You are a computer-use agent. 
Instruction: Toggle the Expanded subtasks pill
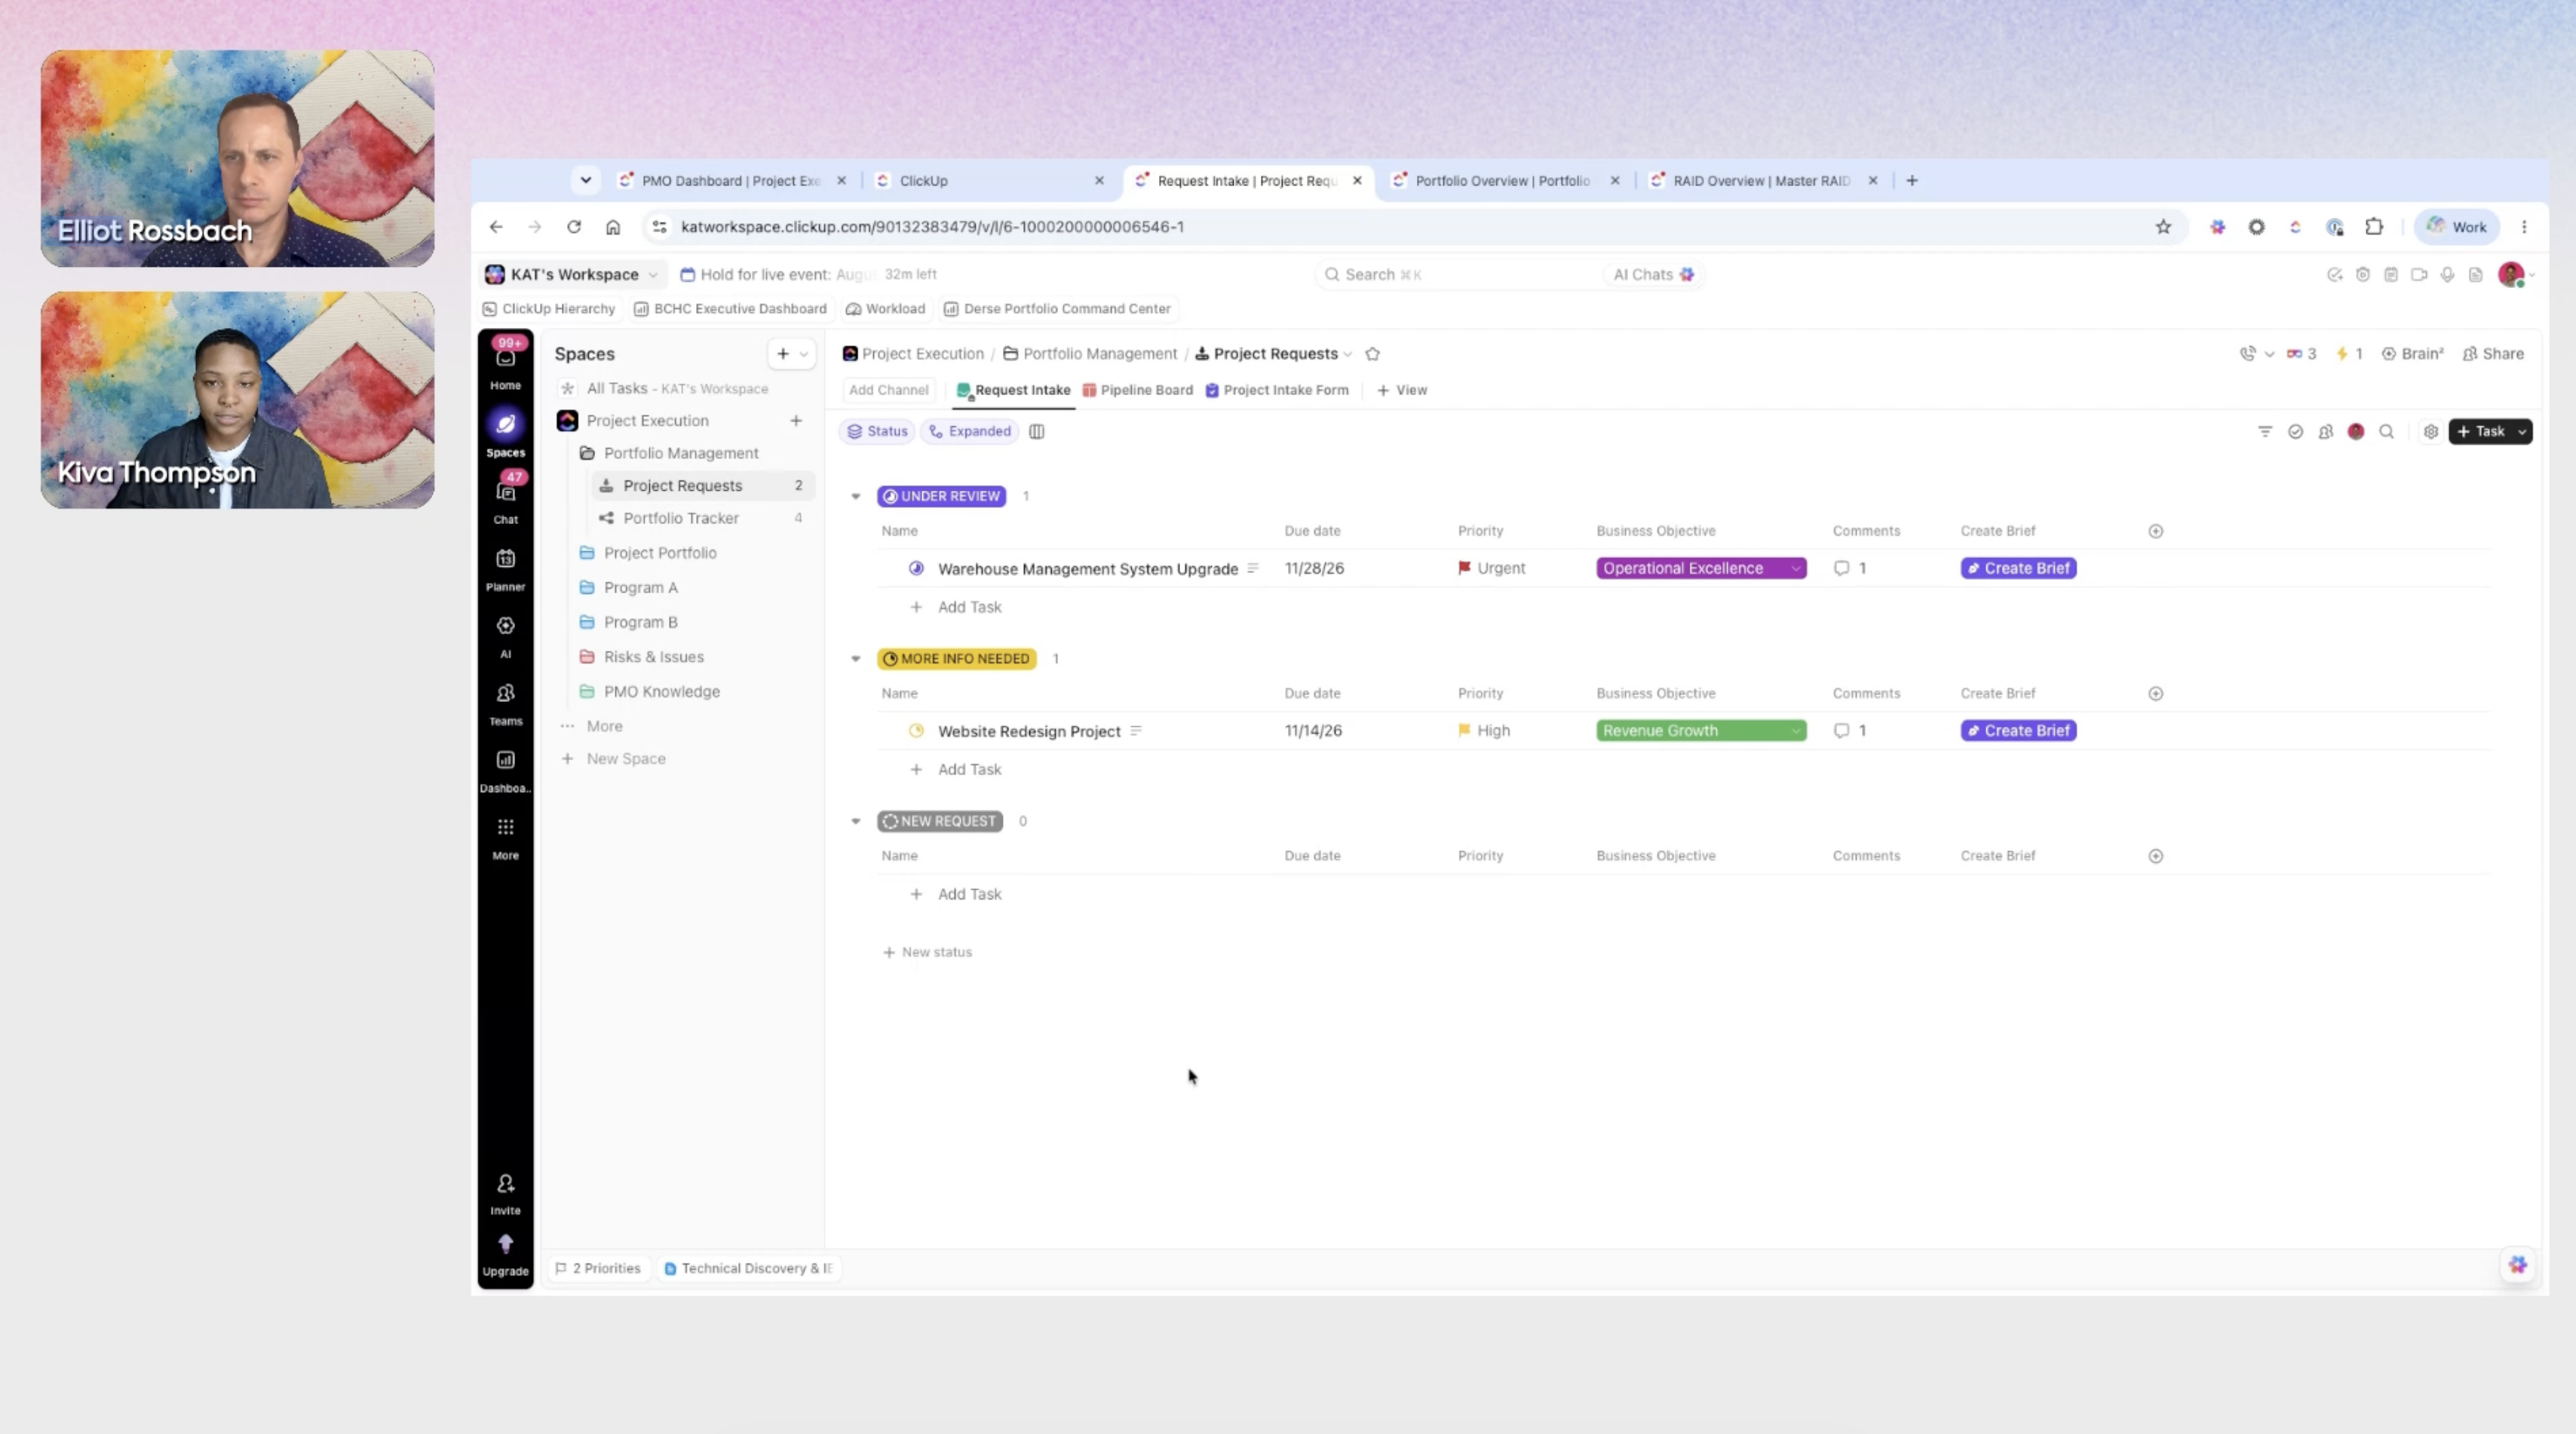969,432
